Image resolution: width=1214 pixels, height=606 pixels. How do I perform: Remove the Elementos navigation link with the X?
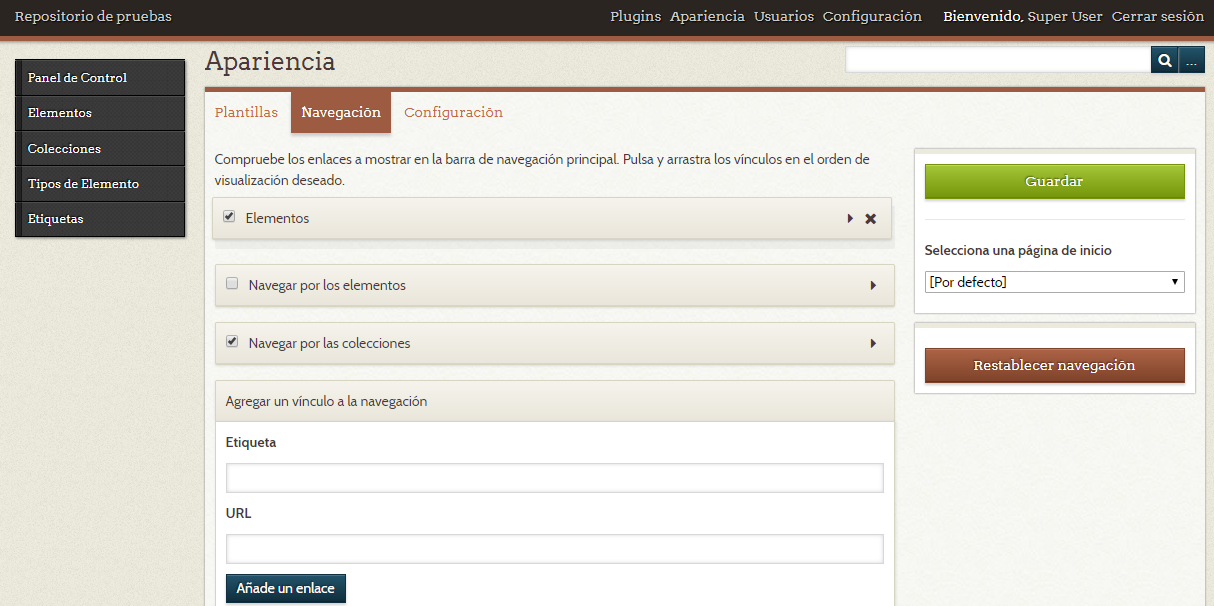pyautogui.click(x=870, y=217)
